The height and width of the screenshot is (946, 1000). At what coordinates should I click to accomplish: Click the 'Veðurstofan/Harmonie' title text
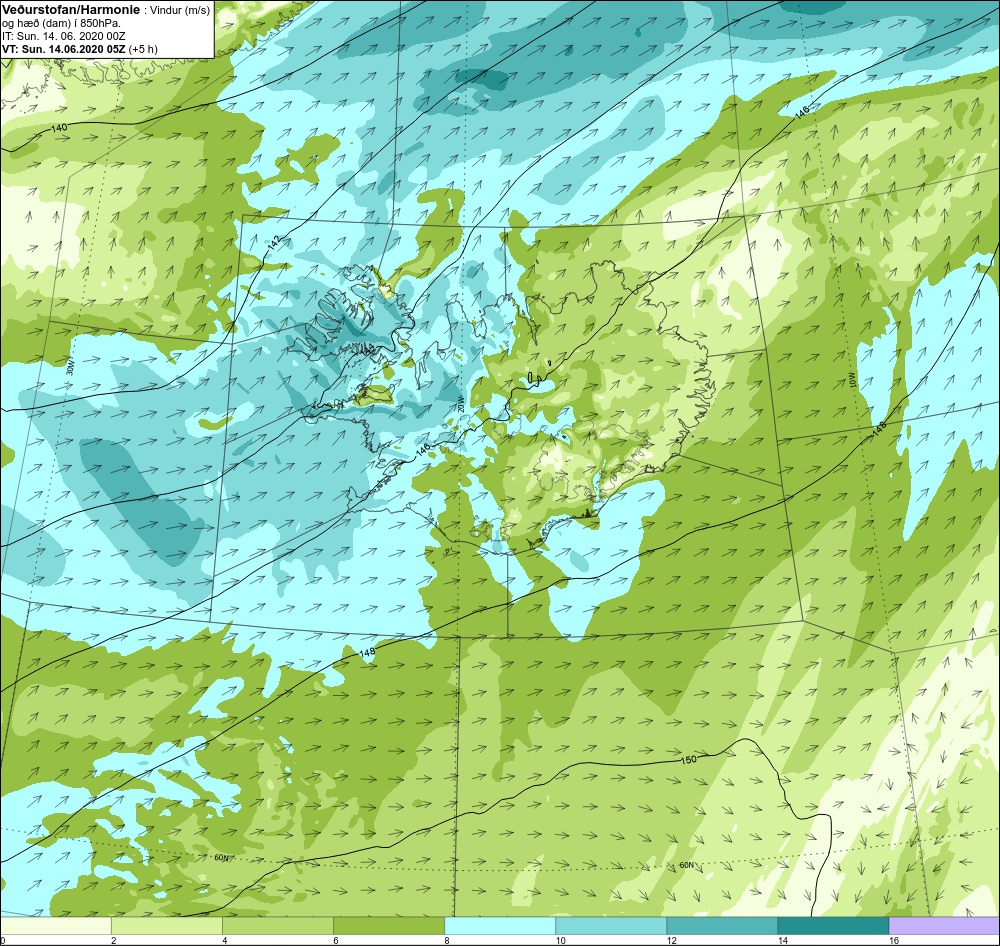[x=71, y=10]
